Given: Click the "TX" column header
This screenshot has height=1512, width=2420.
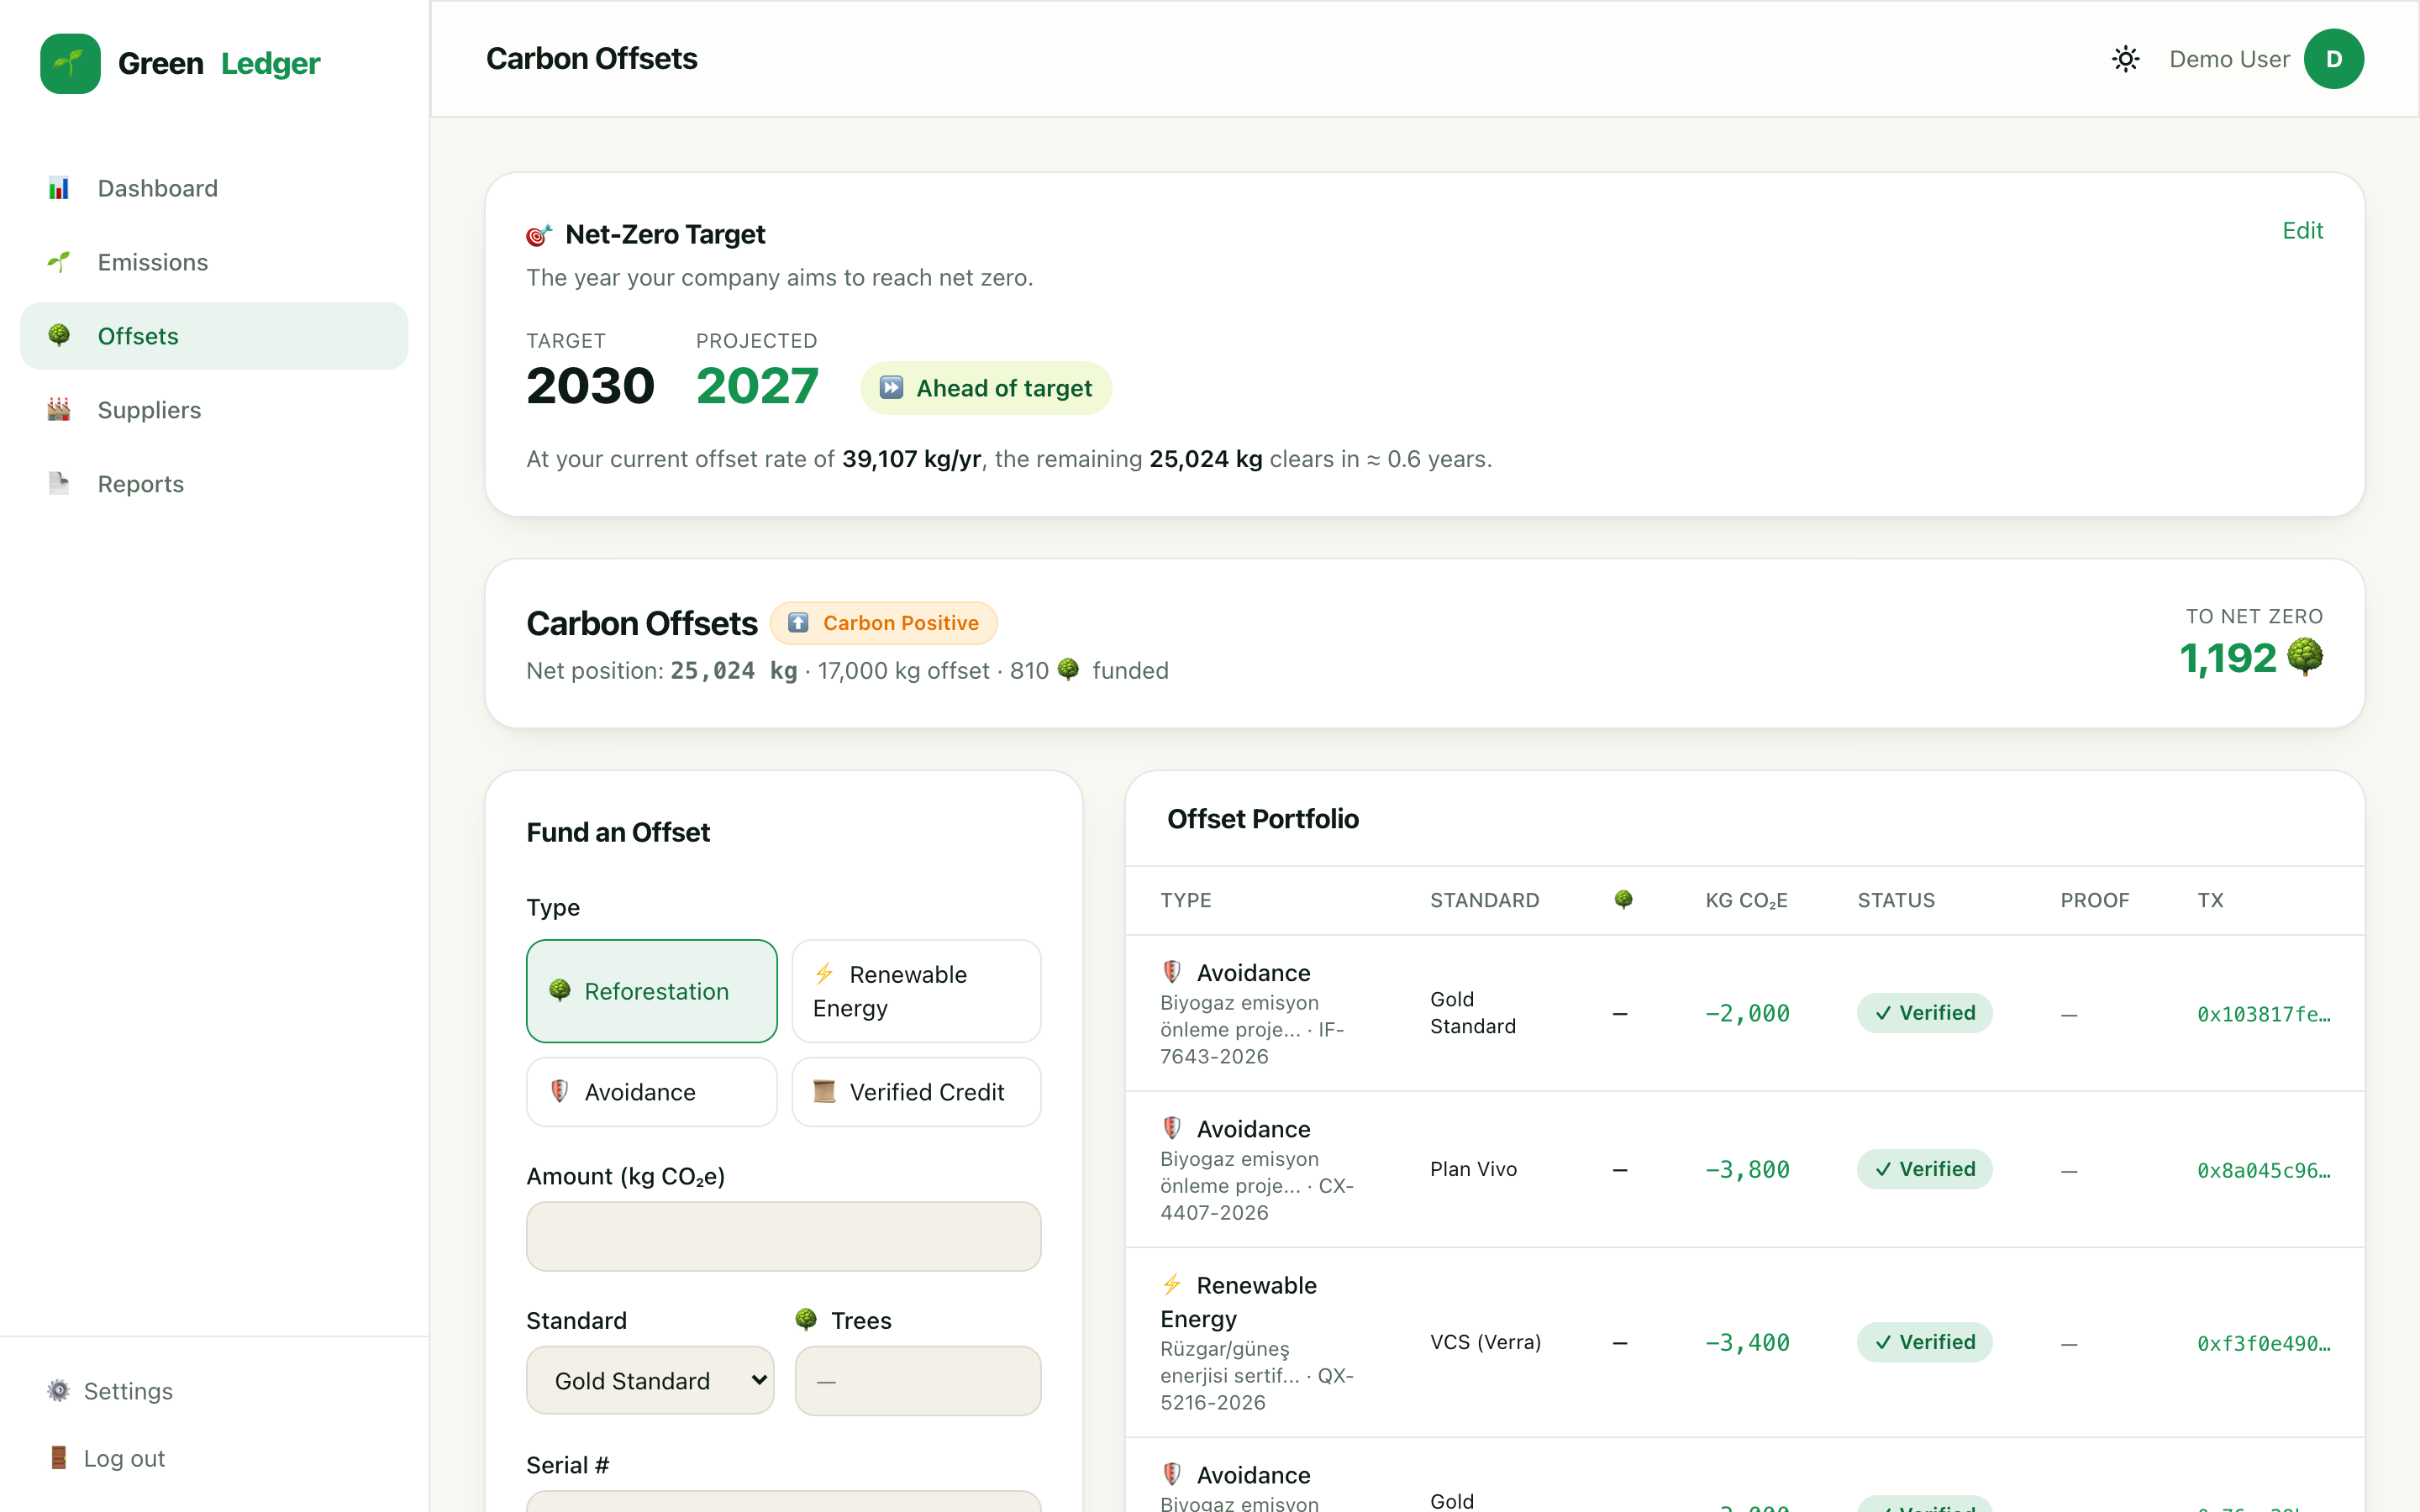Looking at the screenshot, I should [2210, 900].
